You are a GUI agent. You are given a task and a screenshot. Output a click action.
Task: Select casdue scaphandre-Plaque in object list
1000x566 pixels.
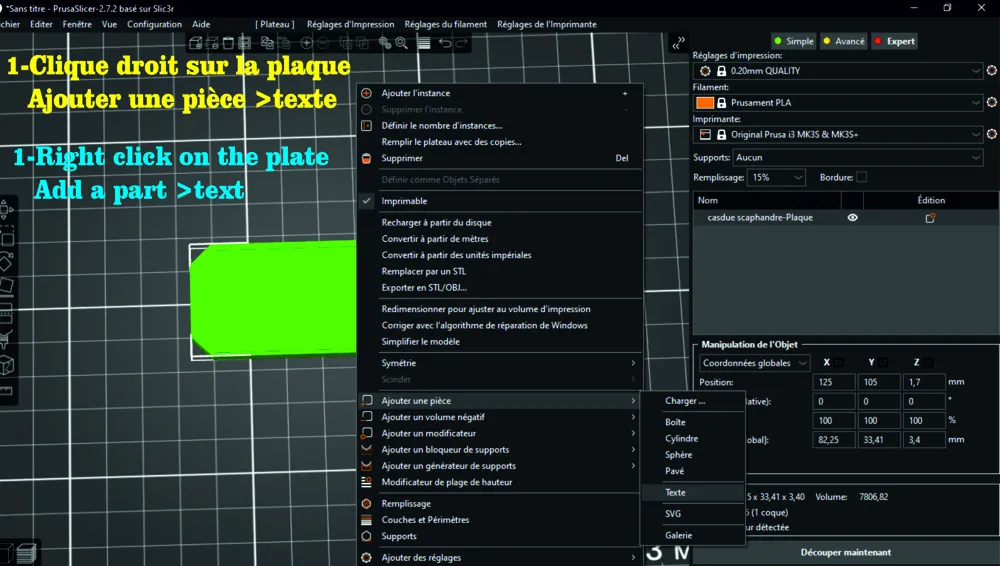[760, 218]
